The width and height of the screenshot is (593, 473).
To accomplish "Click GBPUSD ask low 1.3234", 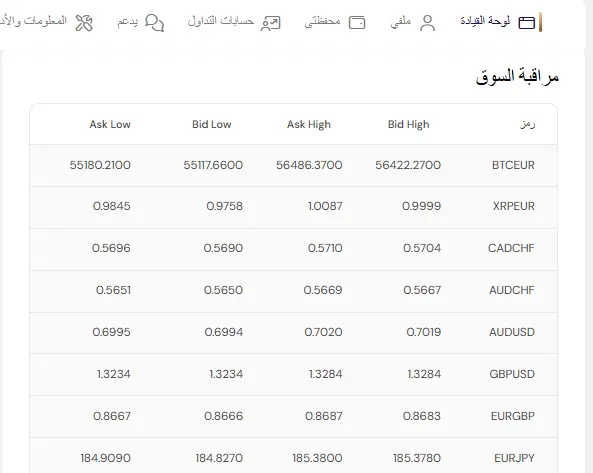I will (x=113, y=374).
